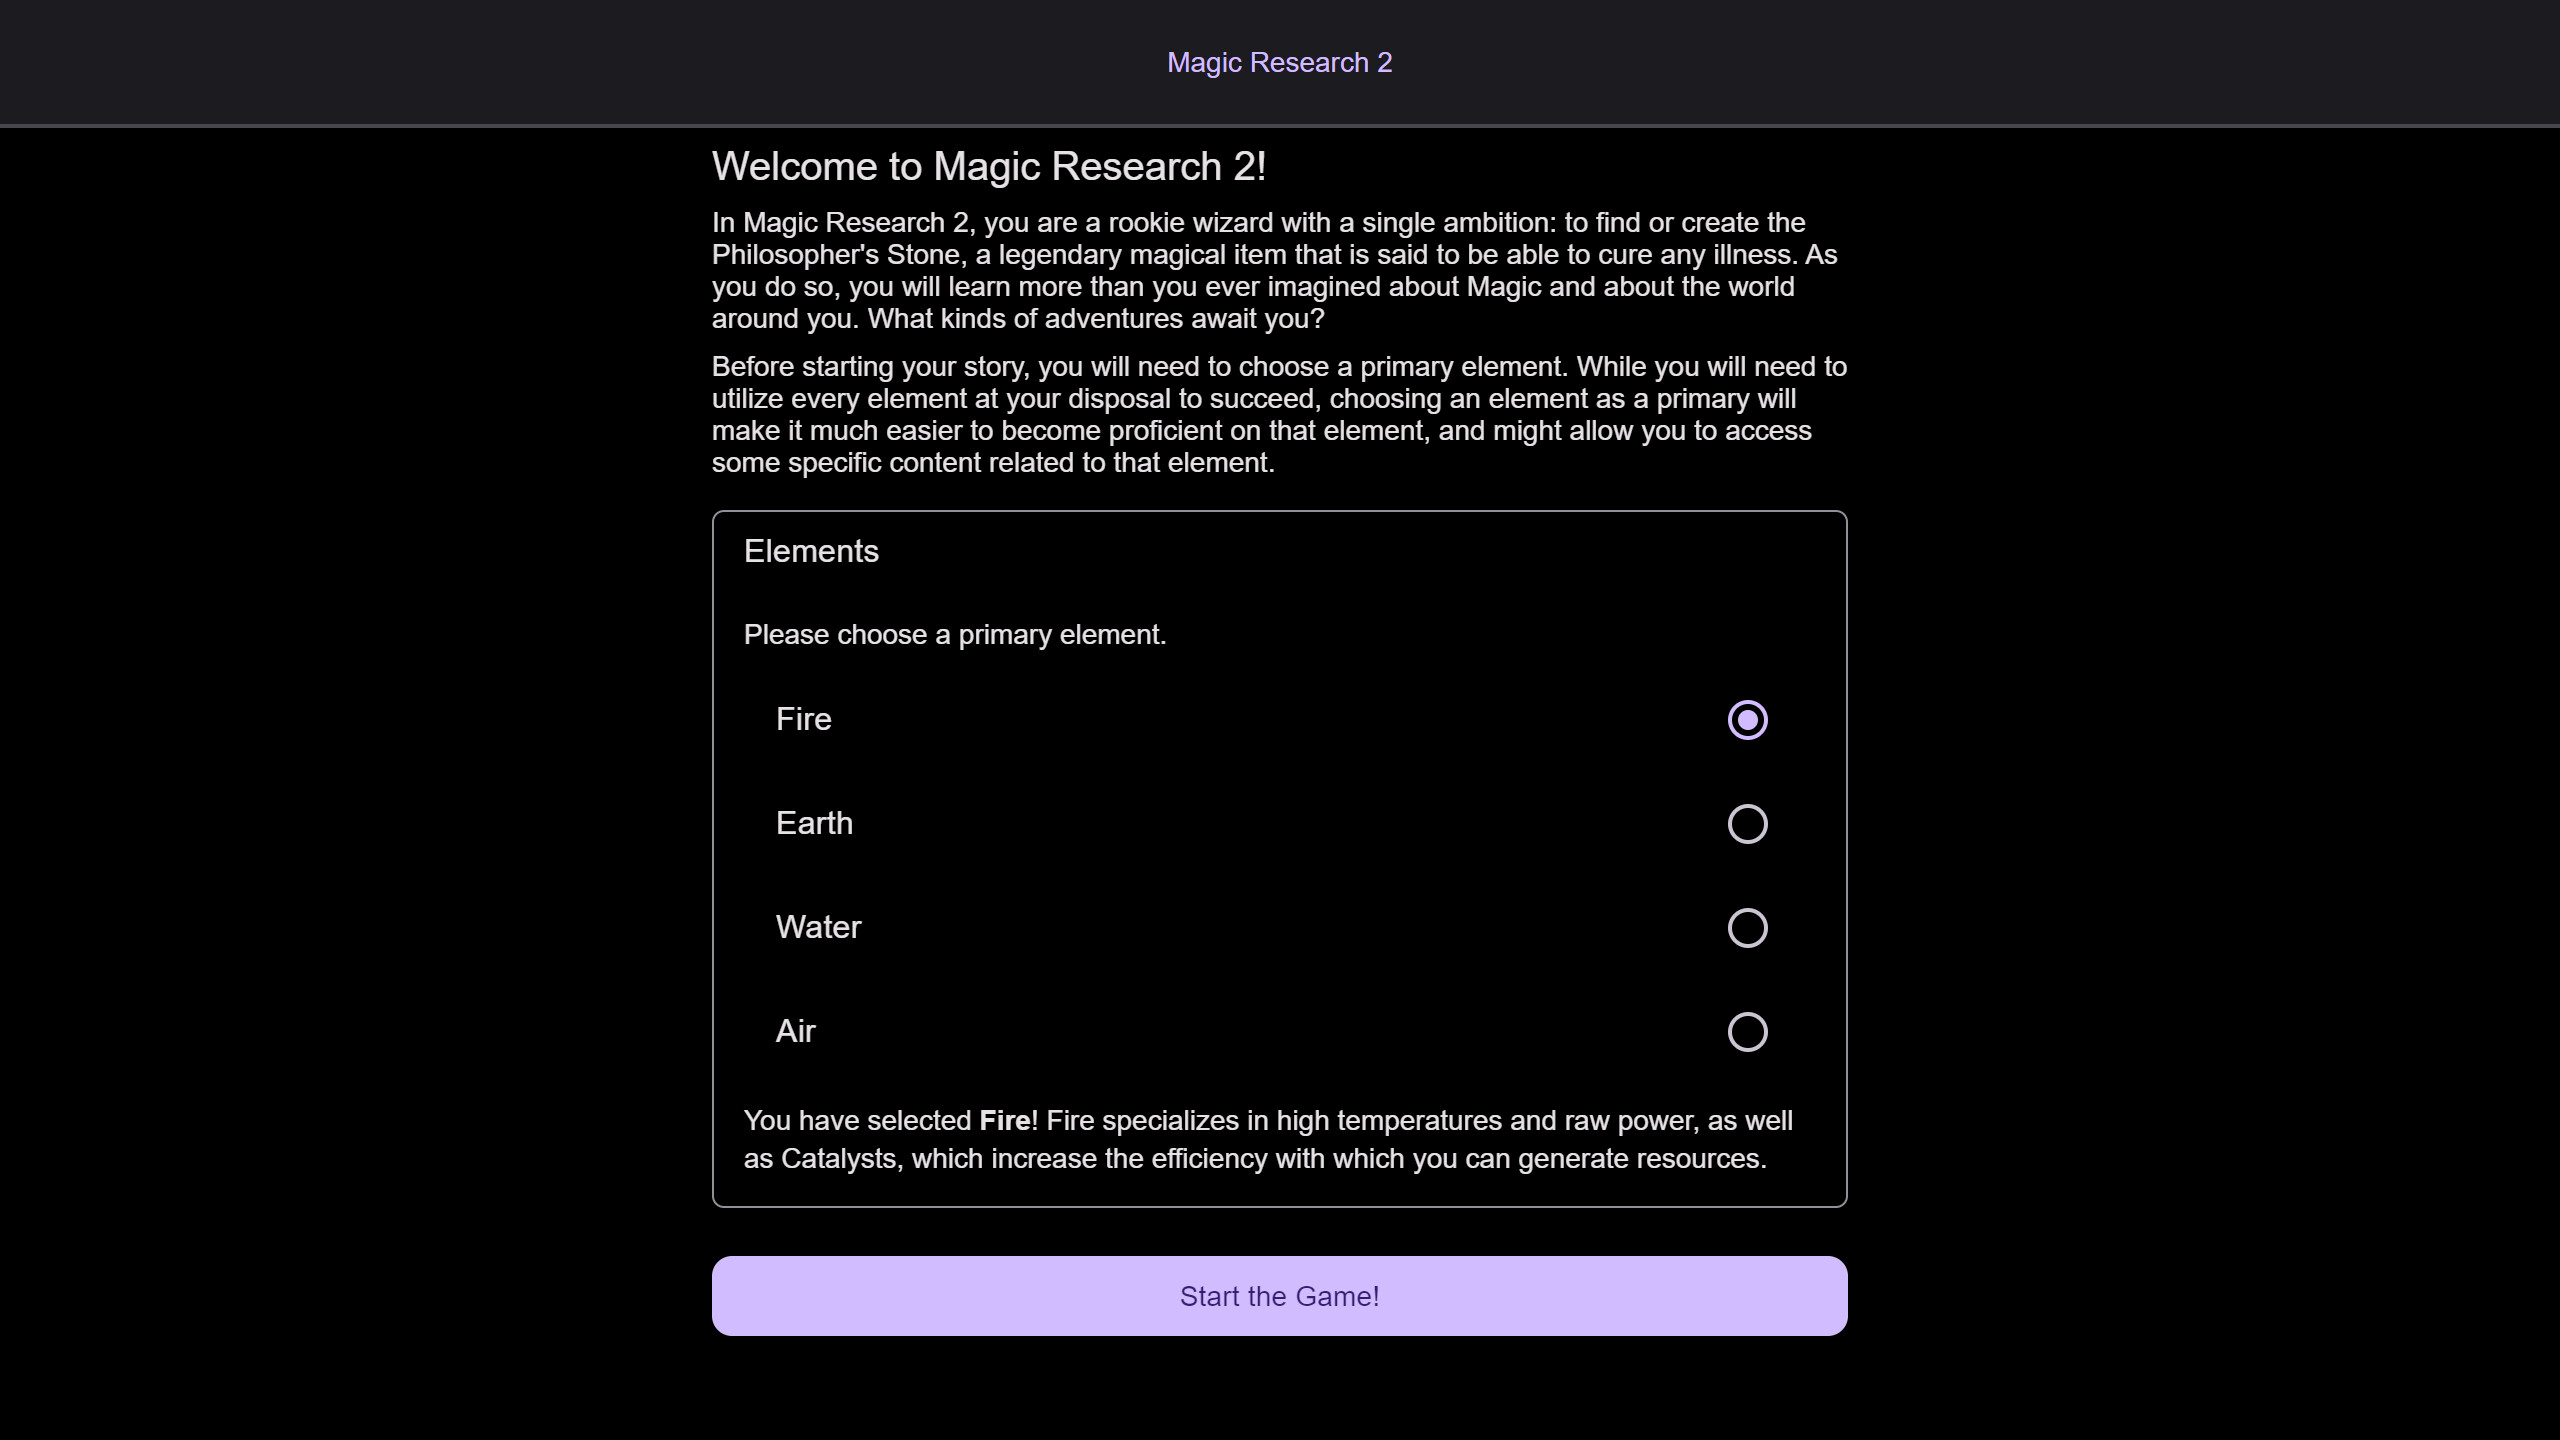Click the You have selected Fire description
The width and height of the screenshot is (2560, 1440).
coord(1268,1140)
